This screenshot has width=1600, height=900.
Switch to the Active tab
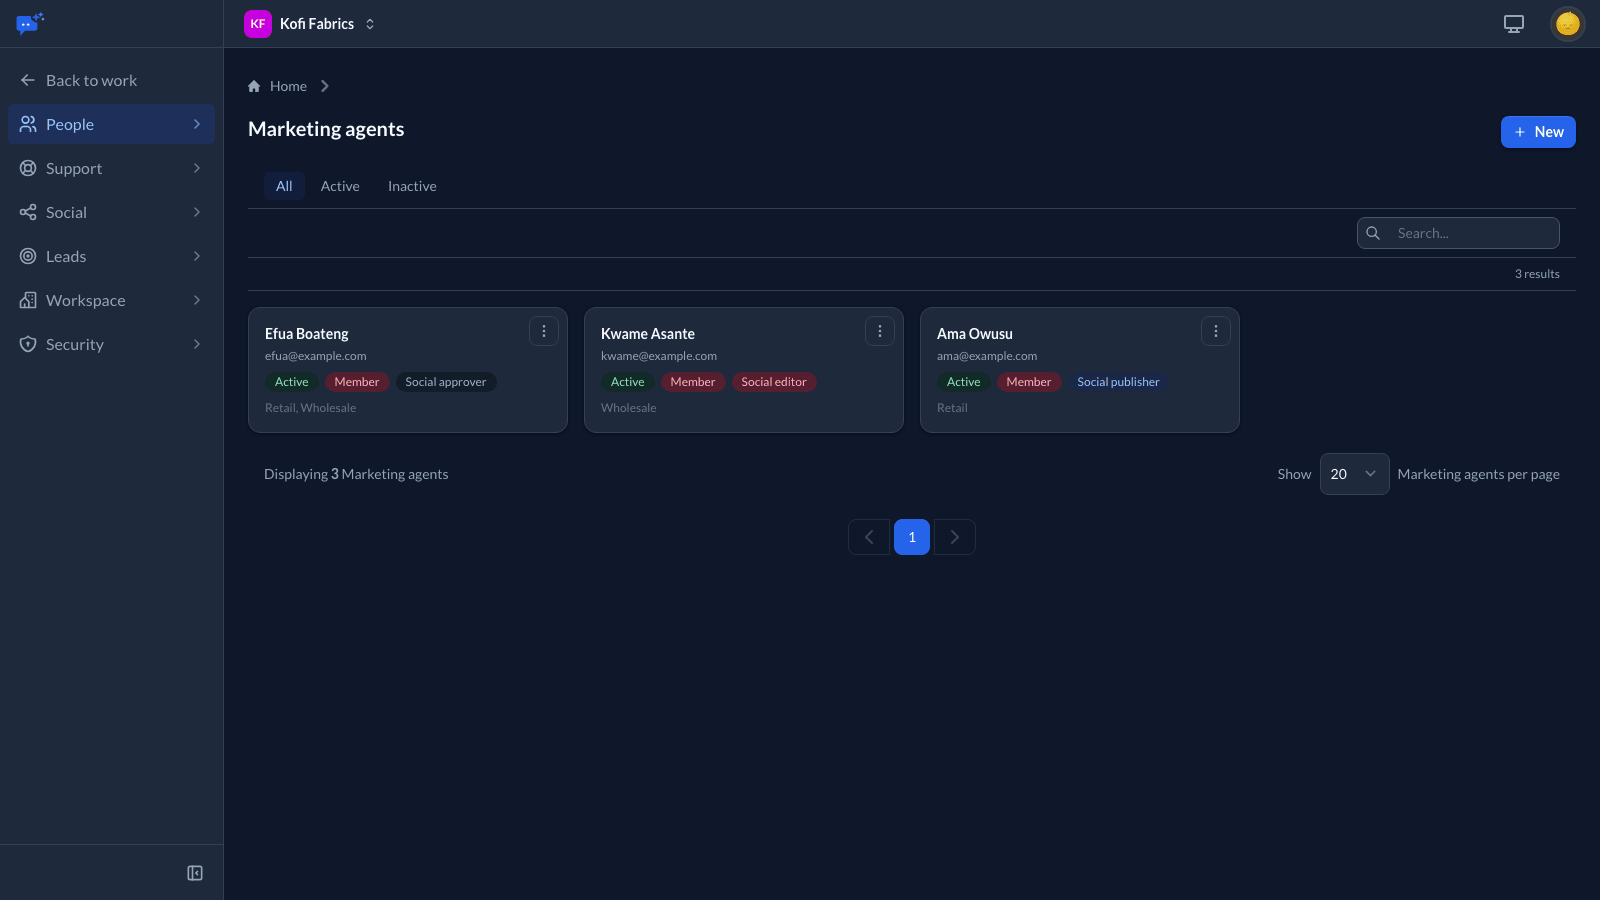coord(340,186)
